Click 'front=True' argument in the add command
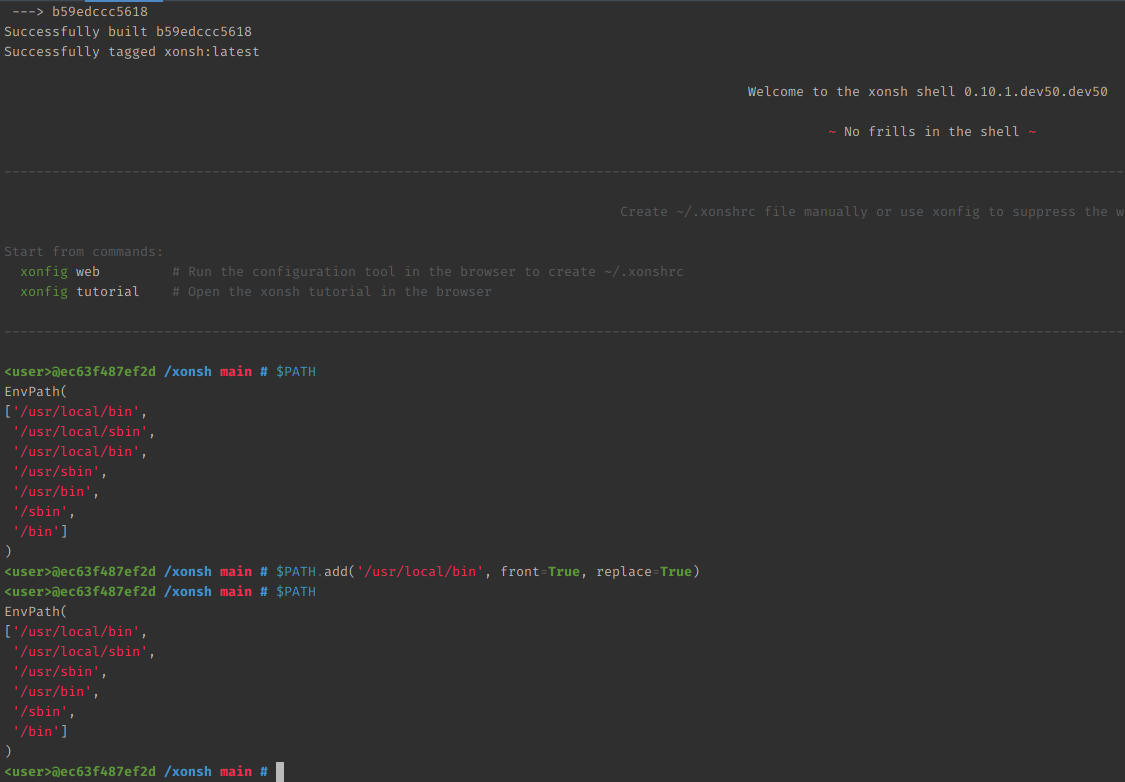 click(x=540, y=572)
